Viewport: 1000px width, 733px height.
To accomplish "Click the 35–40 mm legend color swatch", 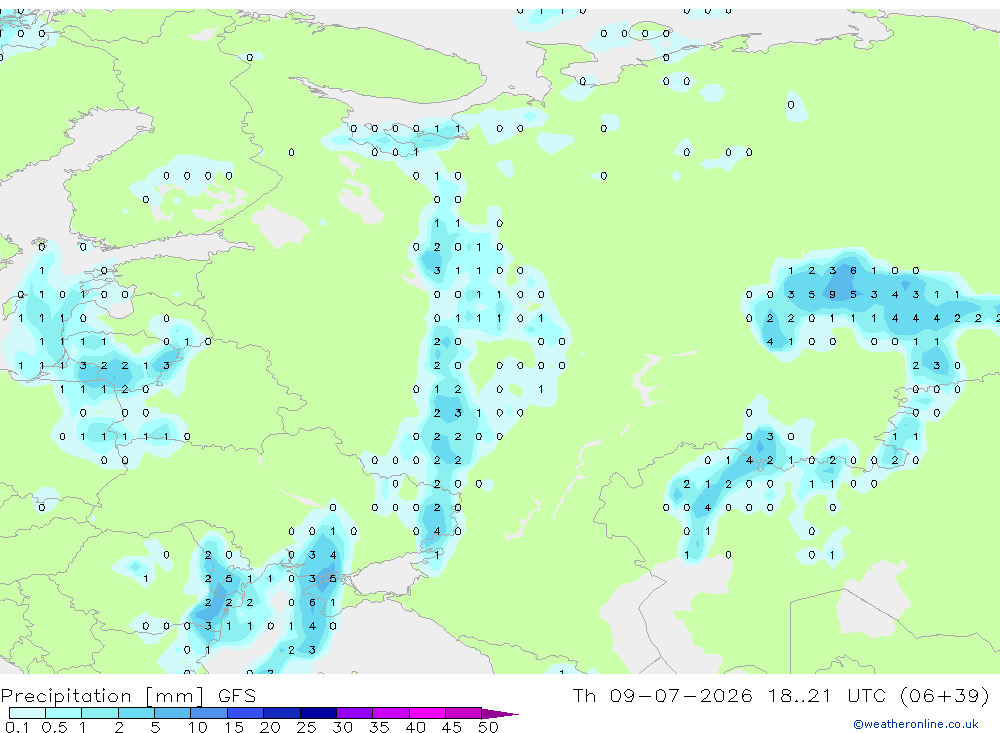I will tap(391, 713).
